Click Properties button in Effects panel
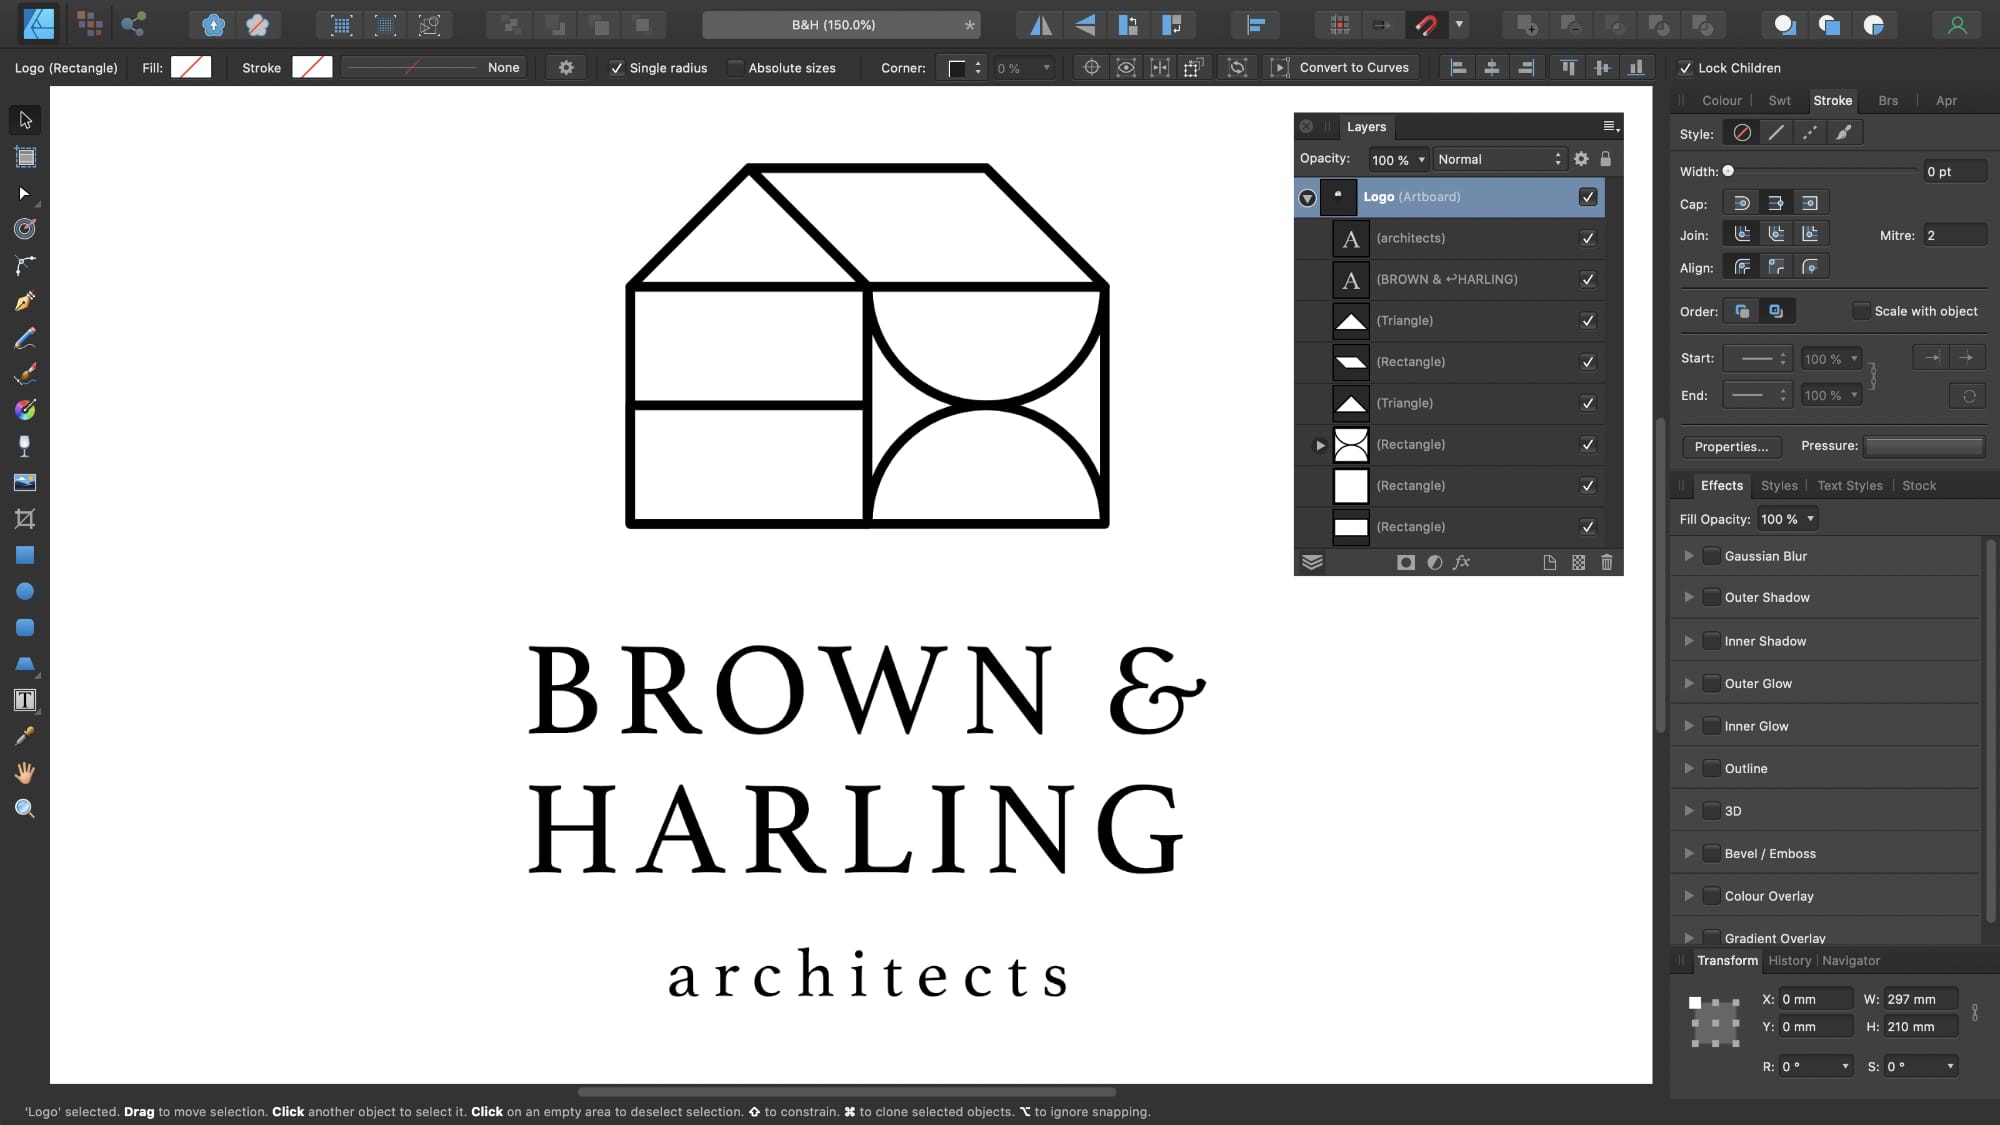2000x1125 pixels. coord(1732,445)
